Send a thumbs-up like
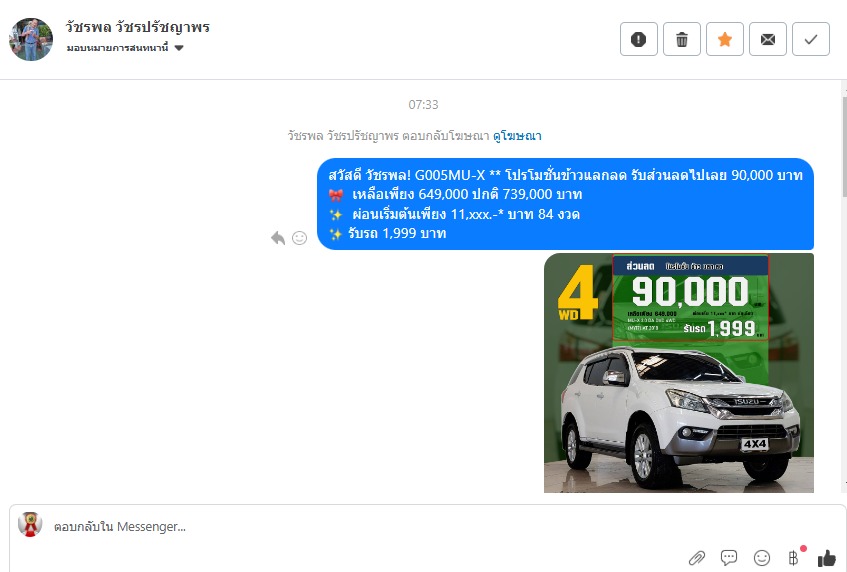Image resolution: width=847 pixels, height=572 pixels. tap(826, 558)
